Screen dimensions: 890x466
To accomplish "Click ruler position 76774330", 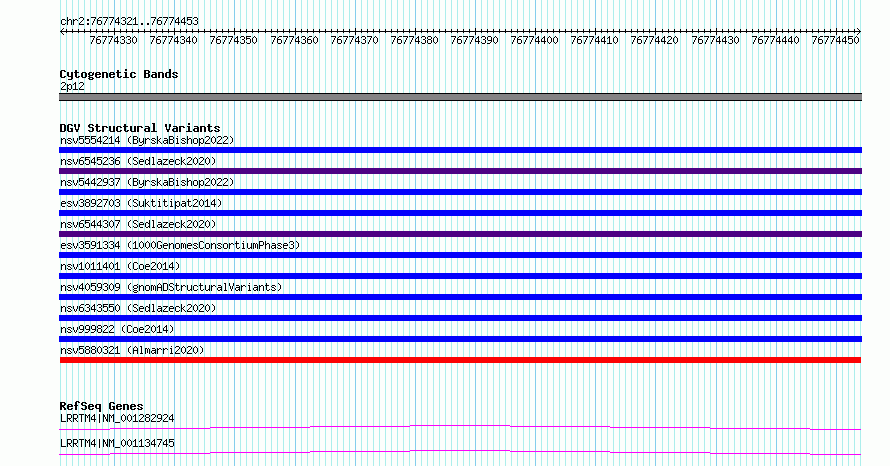I will 114,40.
